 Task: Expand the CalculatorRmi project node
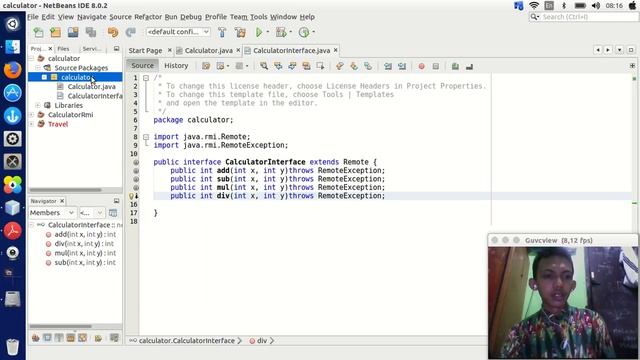[x=31, y=115]
